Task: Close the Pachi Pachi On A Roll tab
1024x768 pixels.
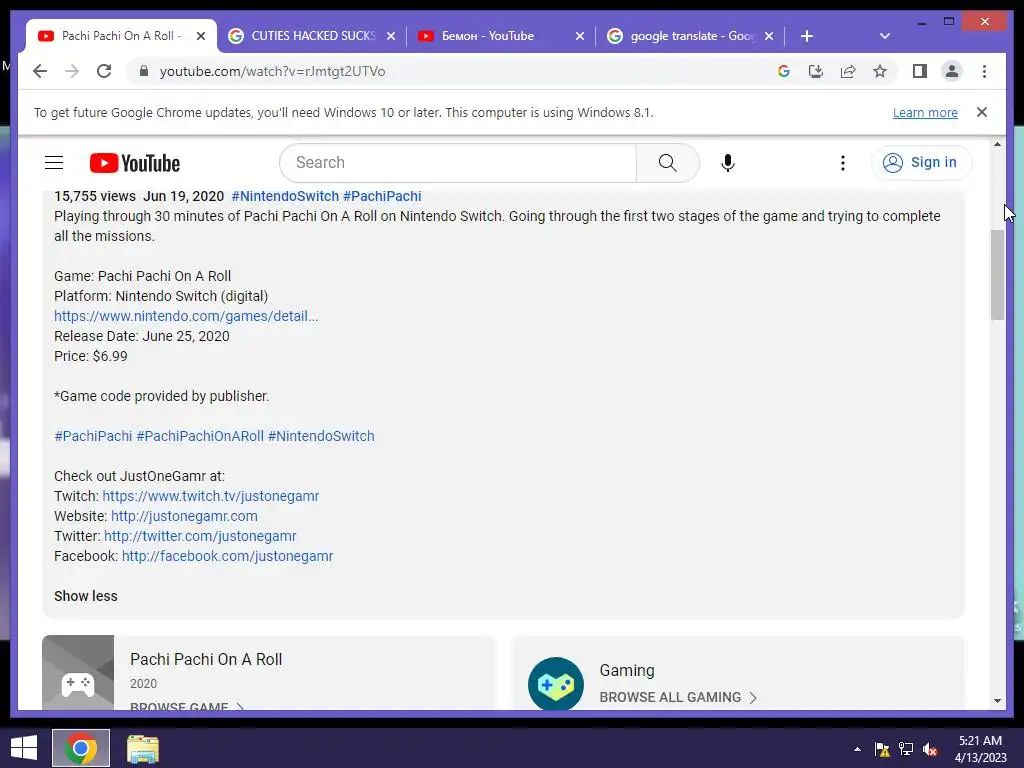Action: [201, 36]
